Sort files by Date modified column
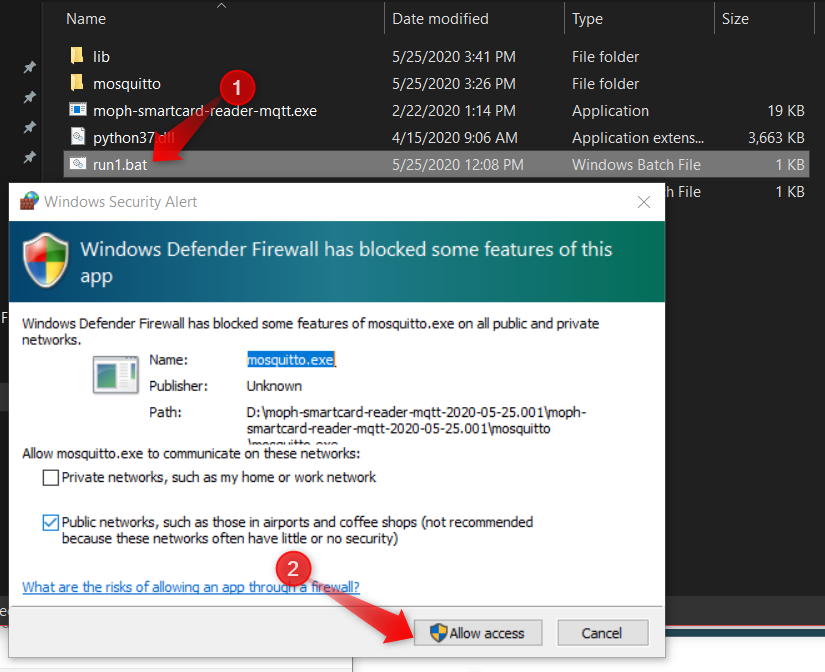 [x=440, y=19]
